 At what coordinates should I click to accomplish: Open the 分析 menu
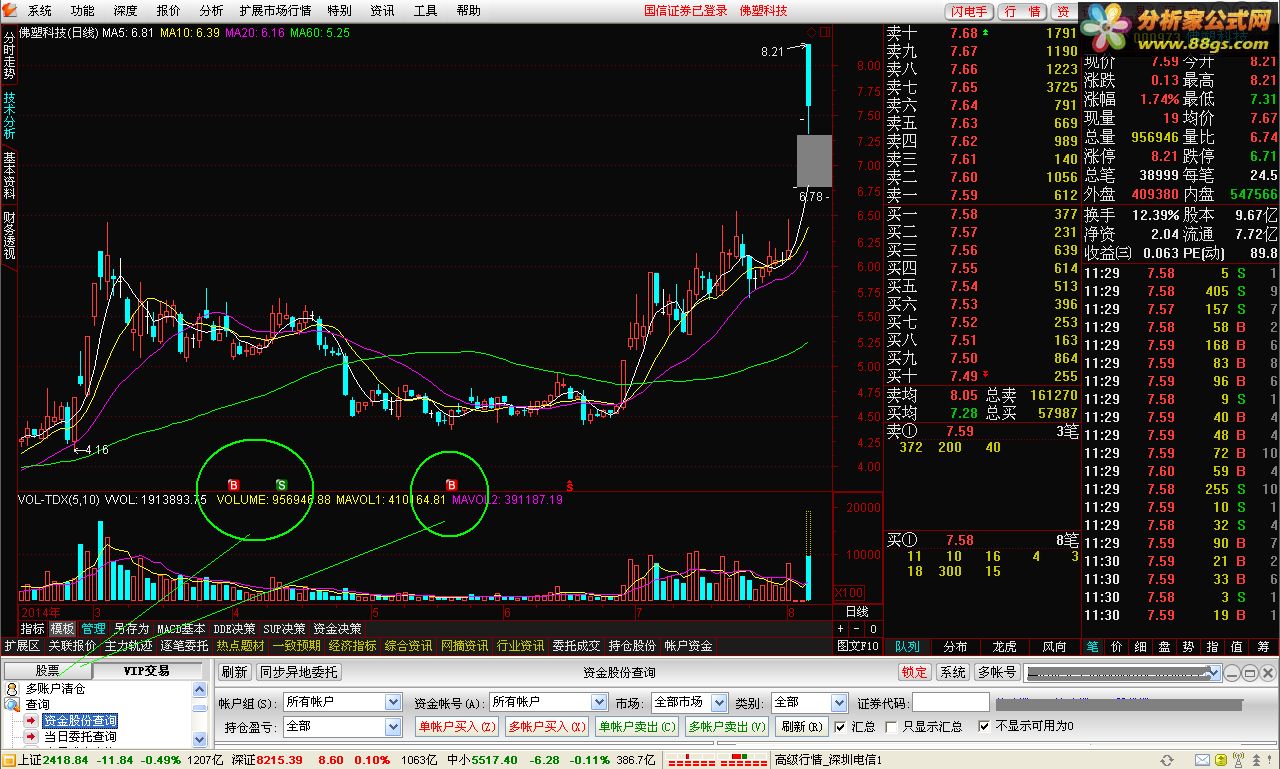point(211,11)
